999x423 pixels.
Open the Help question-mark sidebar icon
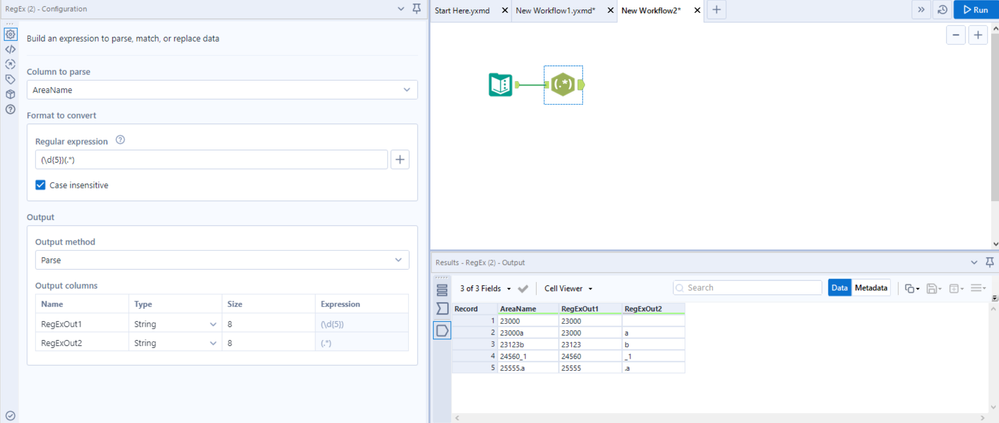point(10,110)
